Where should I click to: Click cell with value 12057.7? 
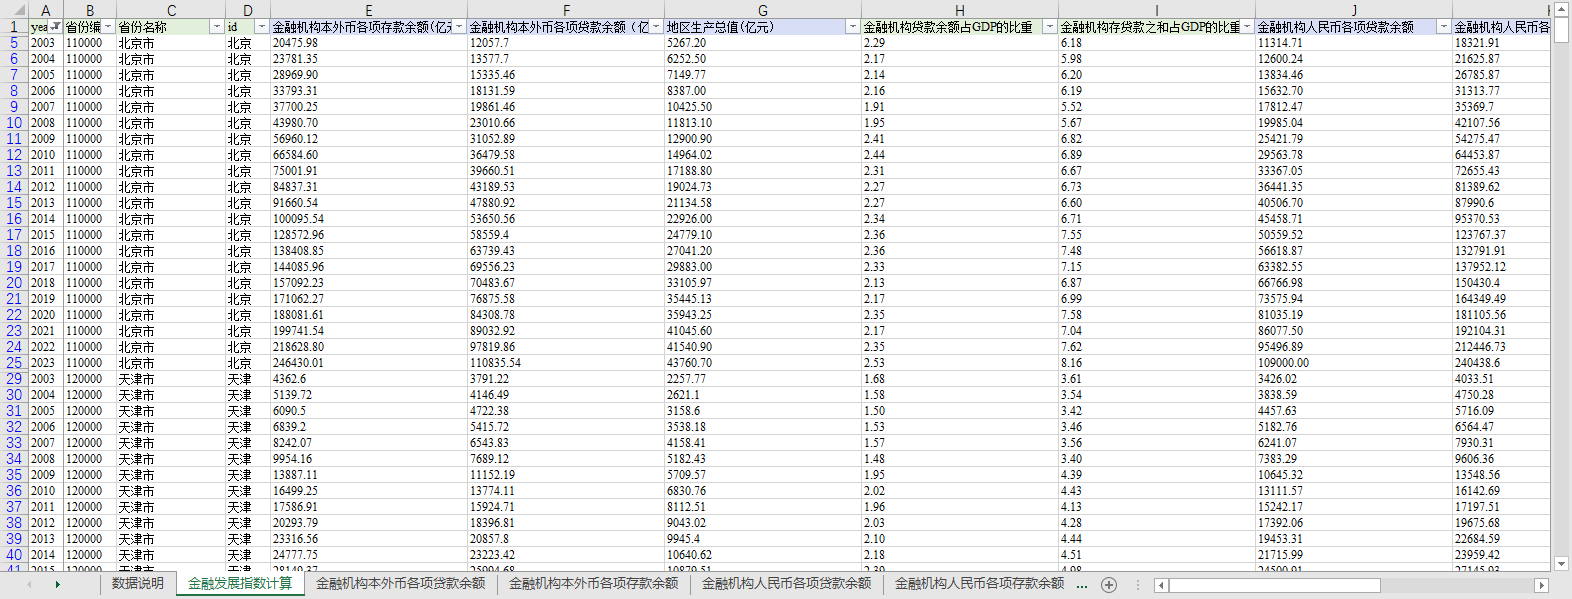point(565,43)
